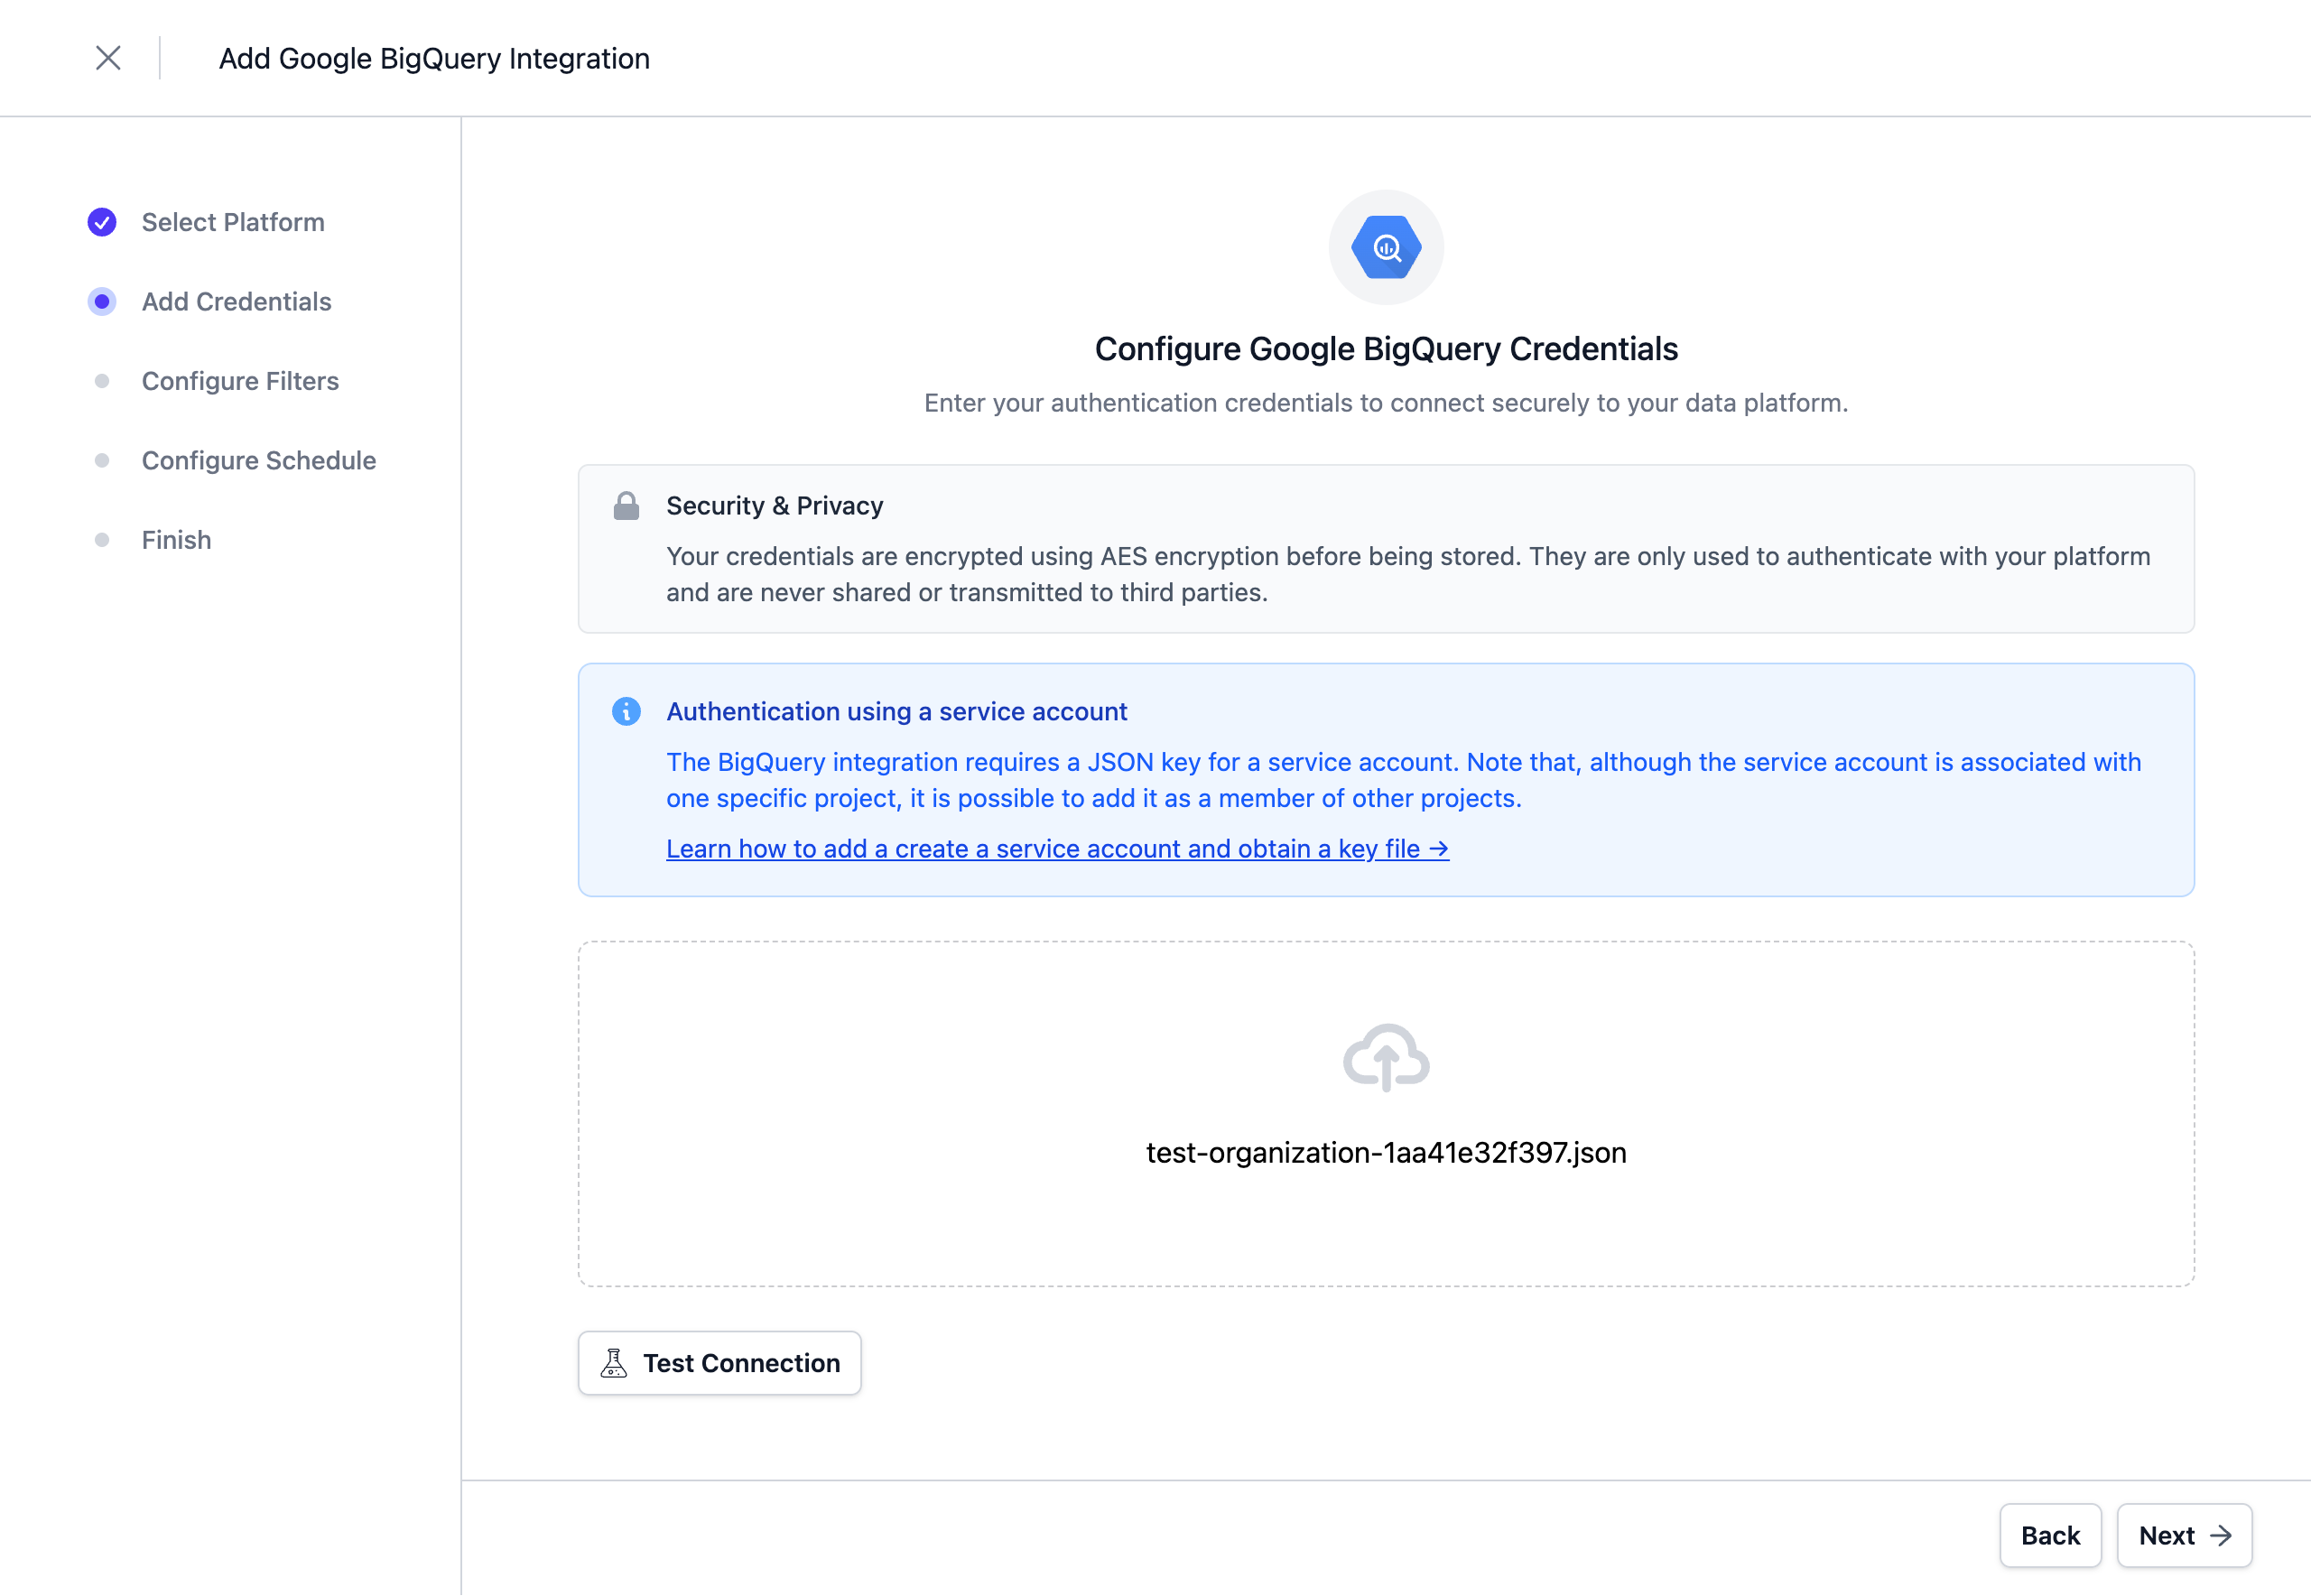This screenshot has width=2311, height=1596.
Task: Click the info icon about service account authentication
Action: coord(627,712)
